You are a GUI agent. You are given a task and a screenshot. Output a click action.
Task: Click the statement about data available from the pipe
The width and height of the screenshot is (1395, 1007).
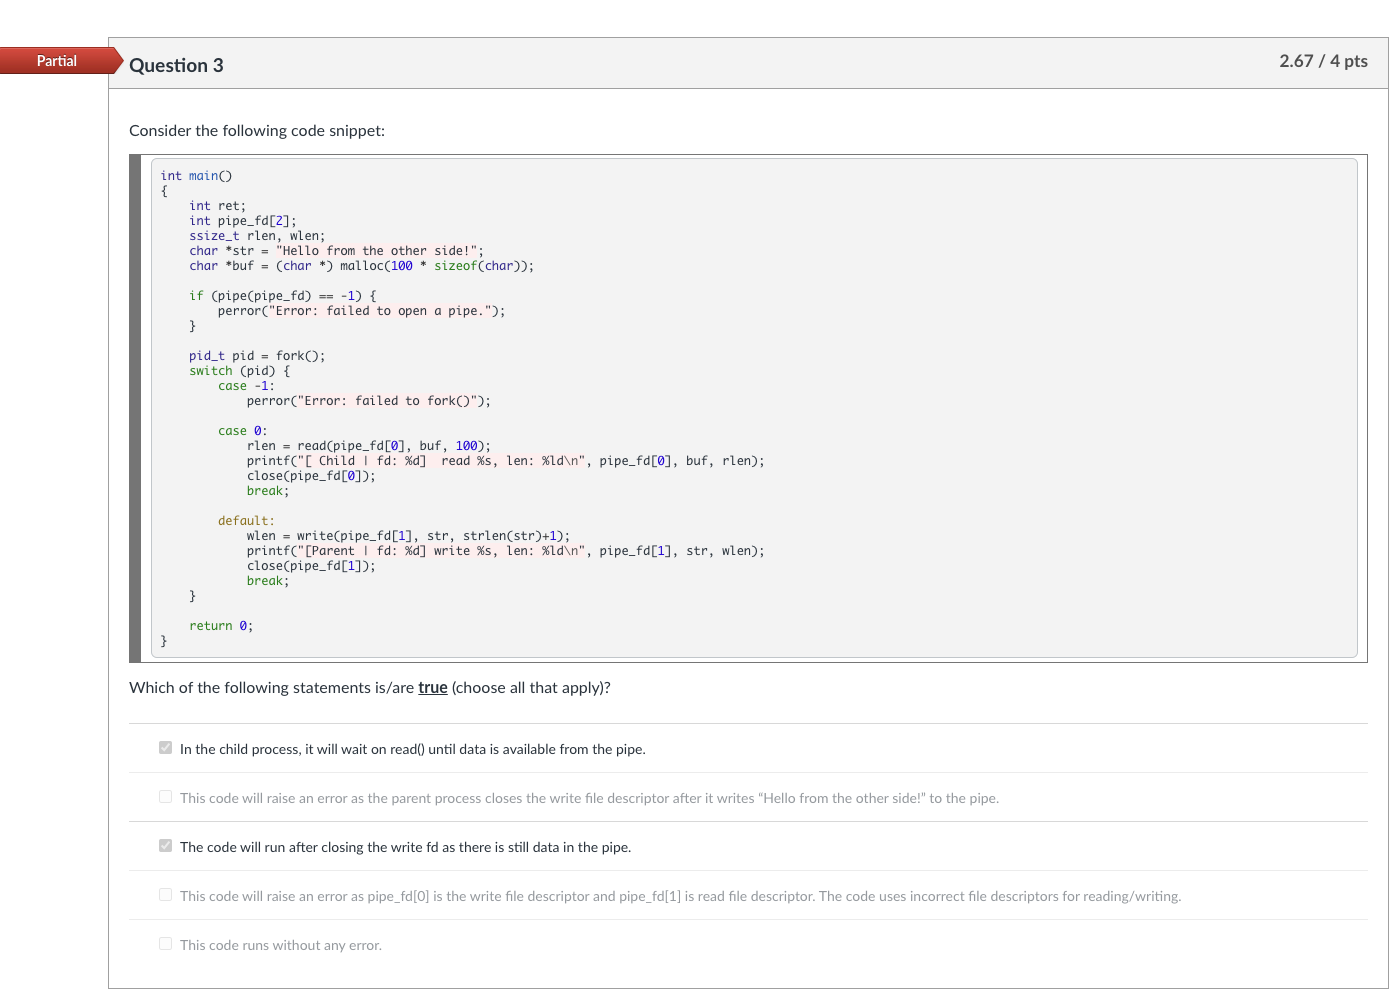pyautogui.click(x=412, y=748)
